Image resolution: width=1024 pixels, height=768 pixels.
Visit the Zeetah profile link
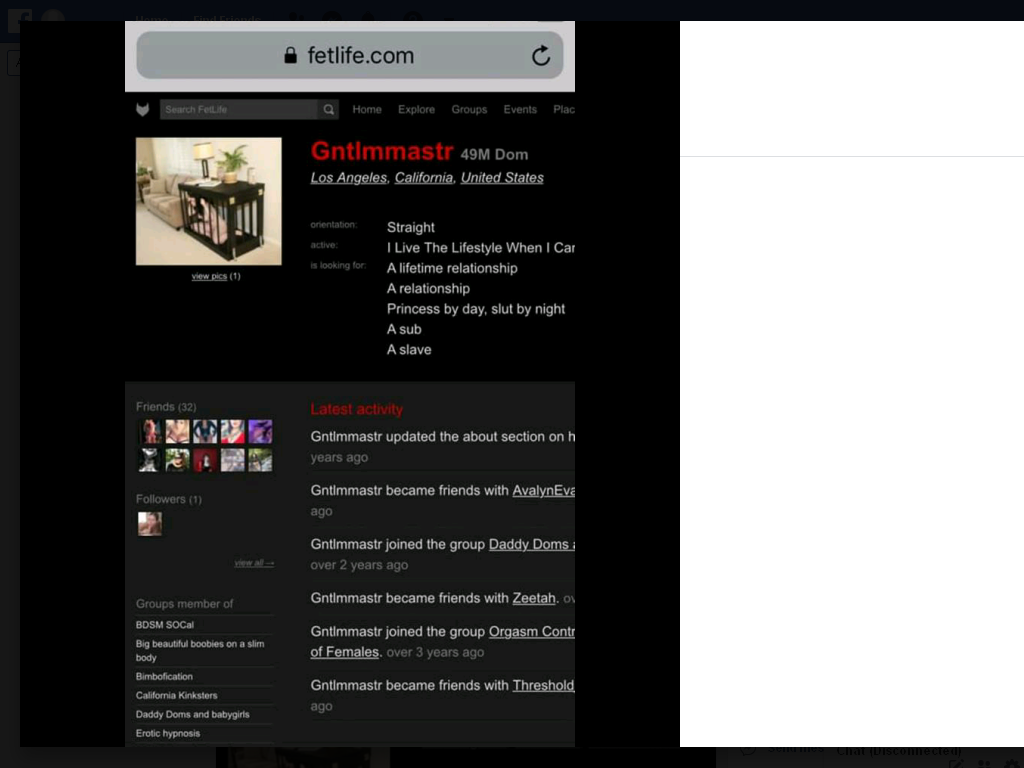pos(534,598)
